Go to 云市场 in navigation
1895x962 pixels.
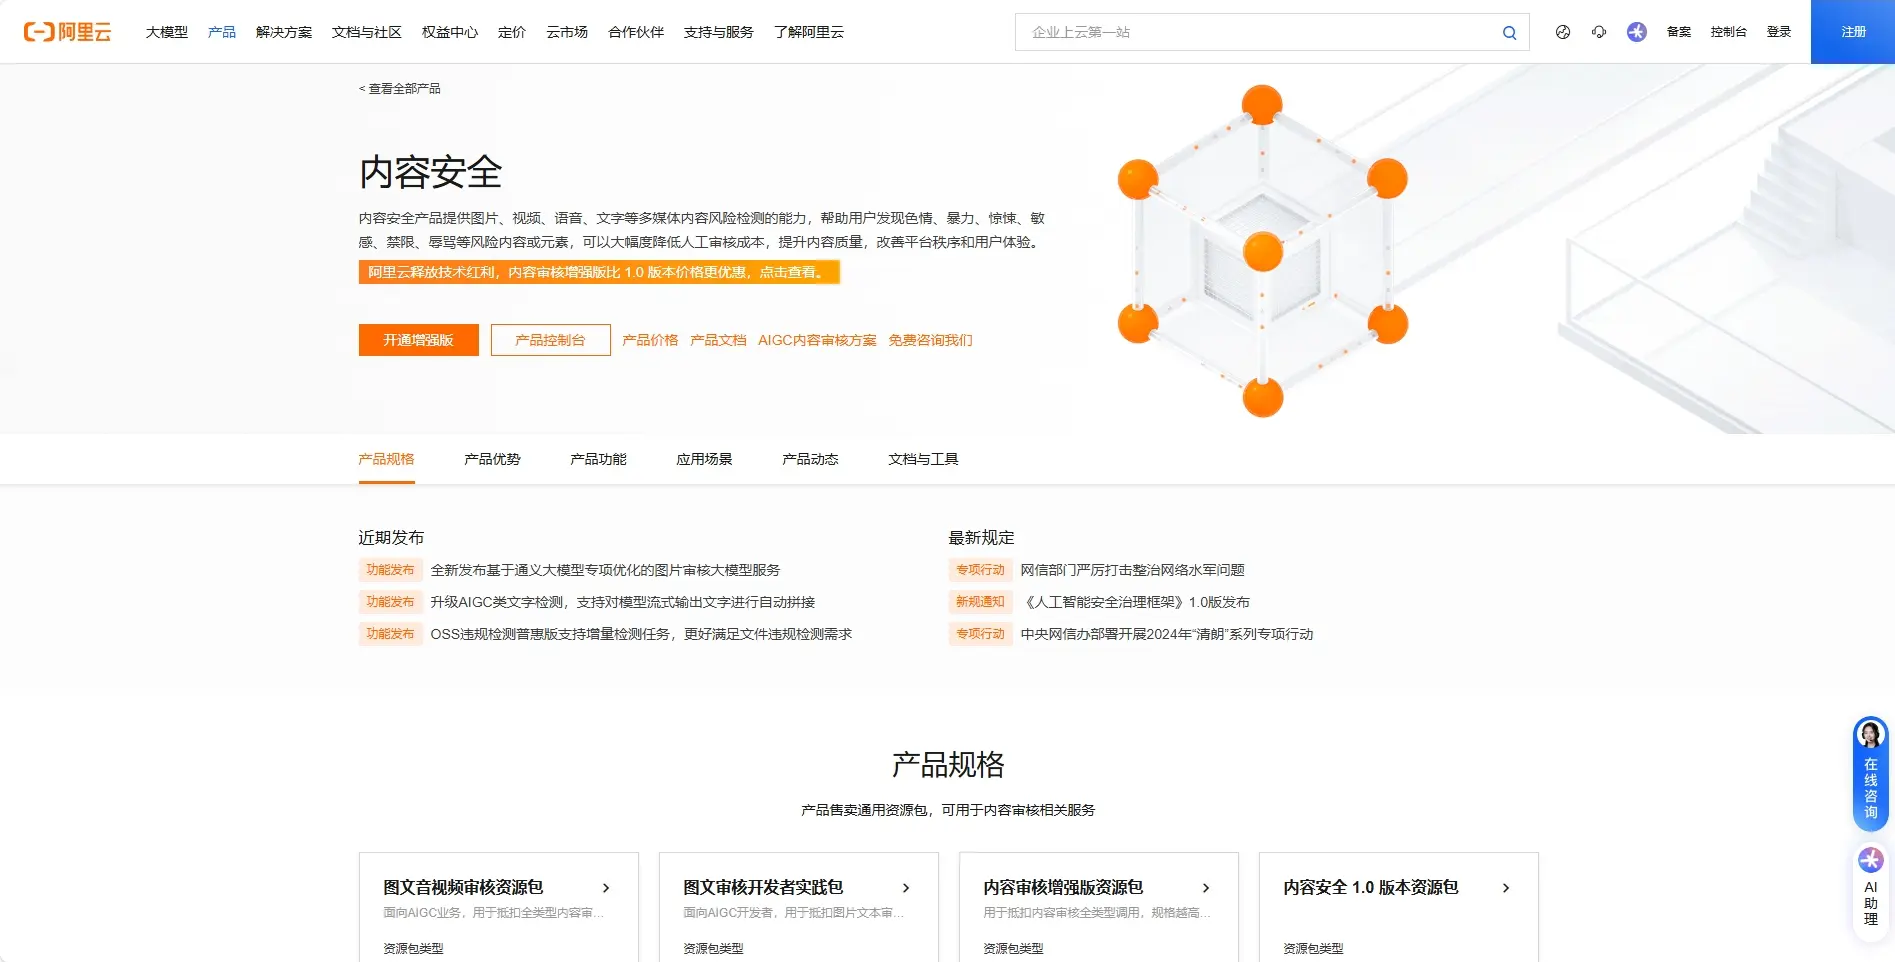[567, 32]
